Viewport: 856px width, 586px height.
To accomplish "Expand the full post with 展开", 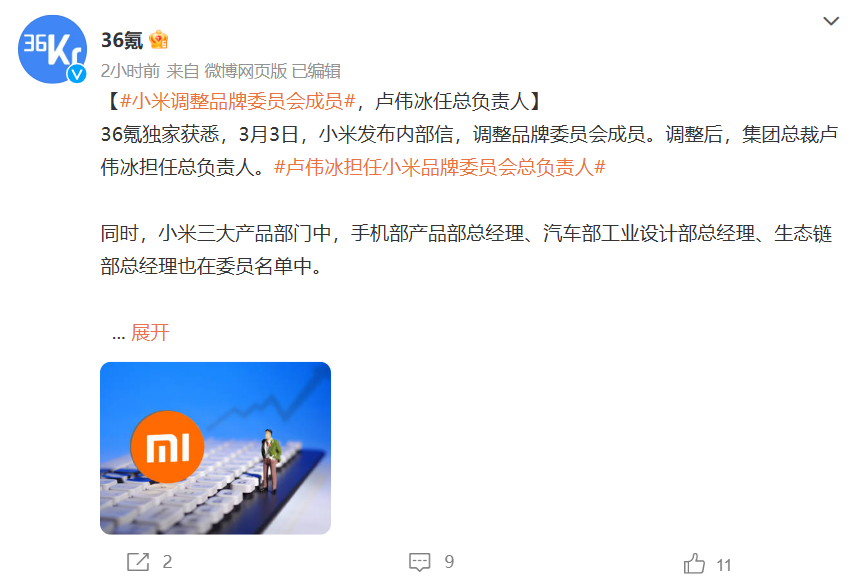I will tap(150, 333).
